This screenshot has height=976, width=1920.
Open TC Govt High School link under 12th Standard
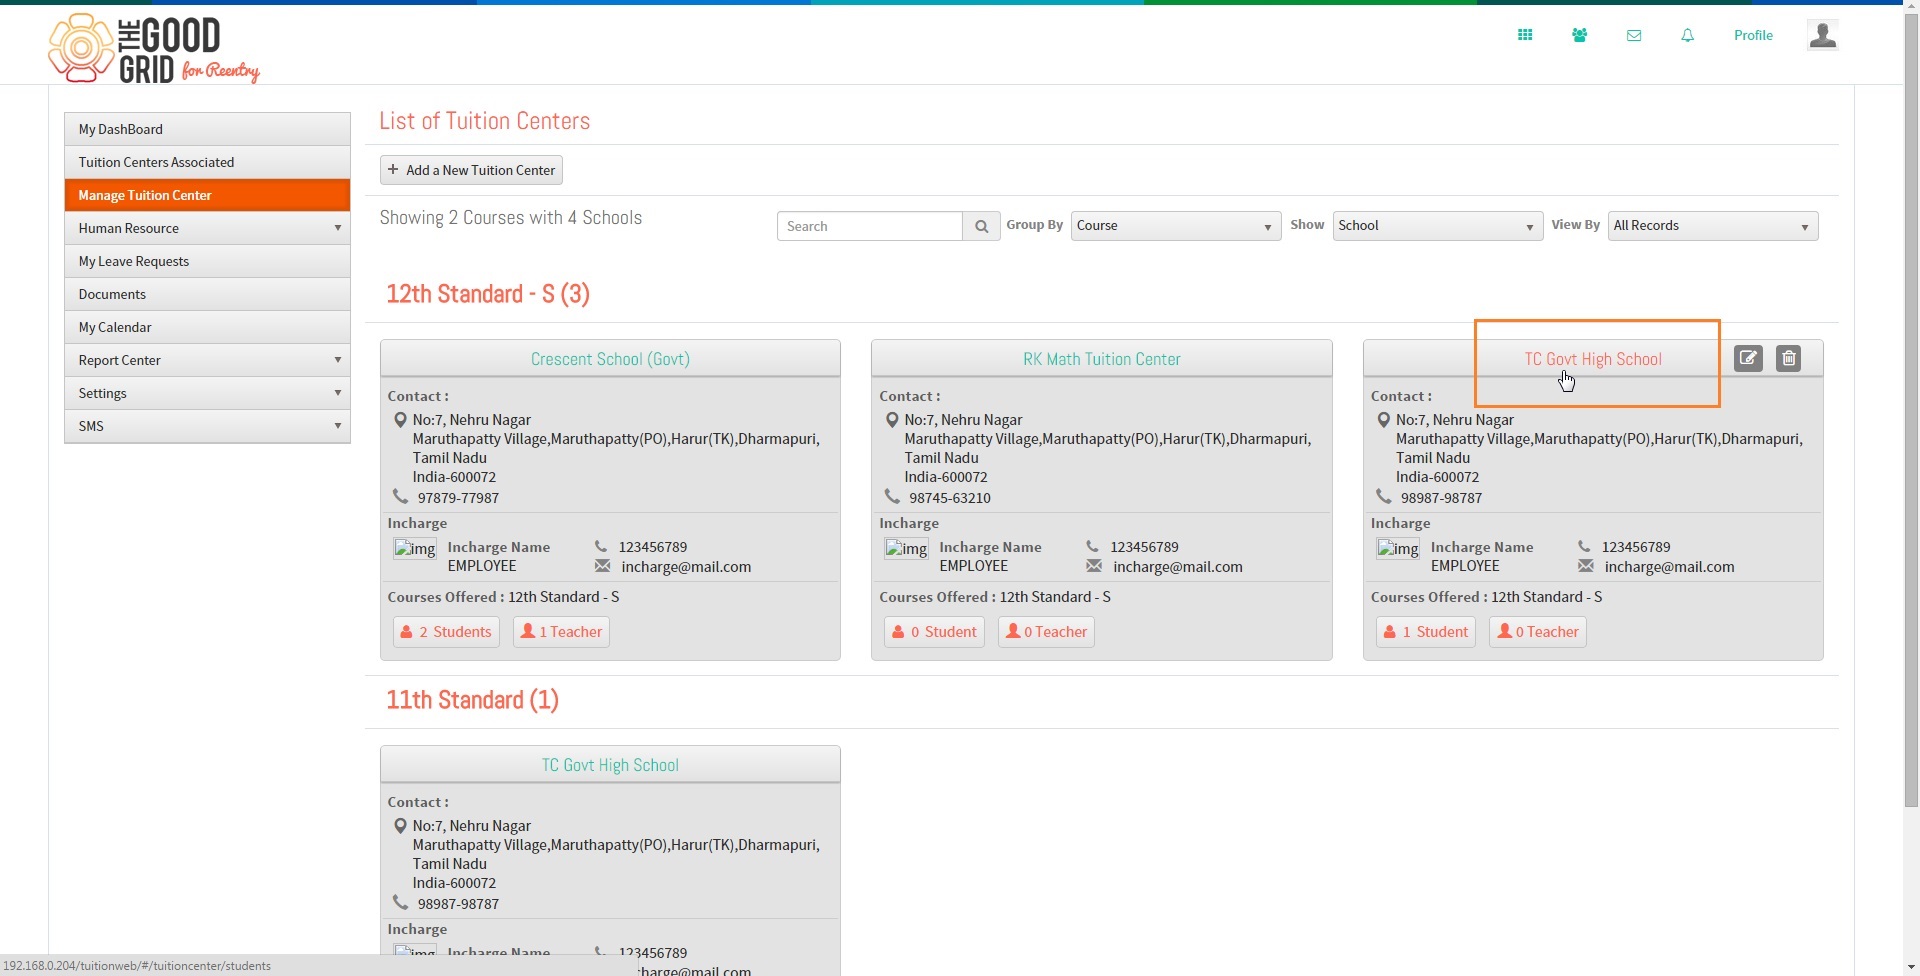[1593, 359]
